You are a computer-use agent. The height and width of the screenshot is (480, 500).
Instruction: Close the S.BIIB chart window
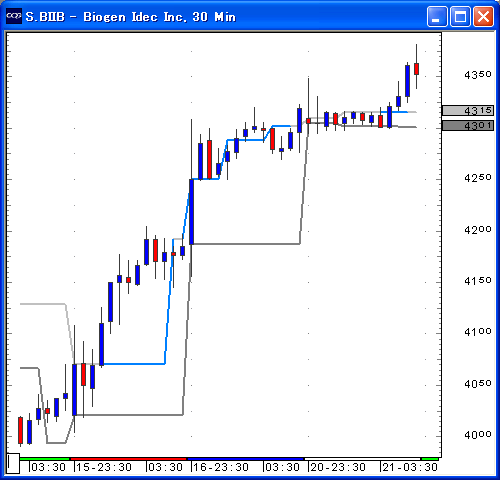coord(483,16)
